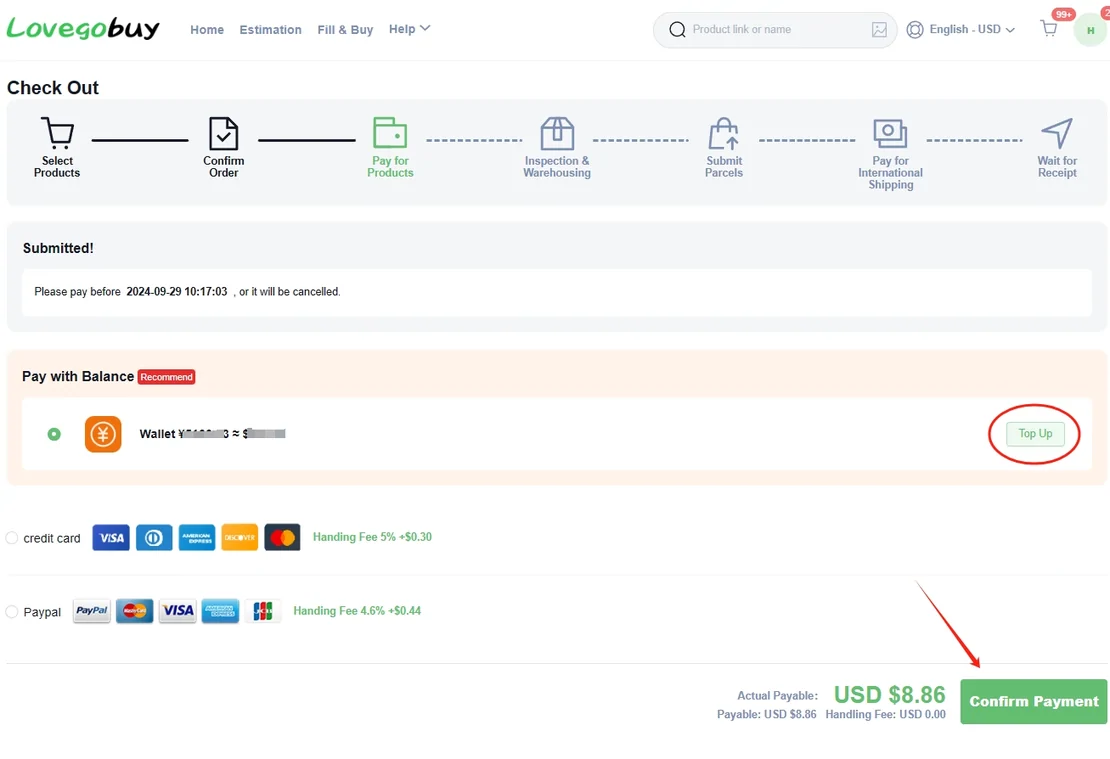Expand the Help menu

[x=409, y=29]
